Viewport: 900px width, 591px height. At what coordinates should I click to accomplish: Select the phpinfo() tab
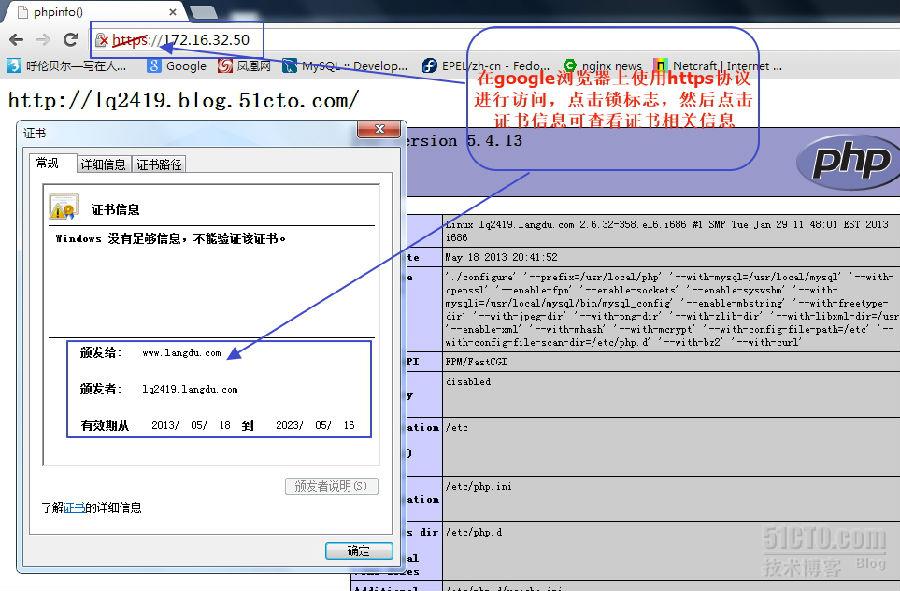[x=95, y=11]
